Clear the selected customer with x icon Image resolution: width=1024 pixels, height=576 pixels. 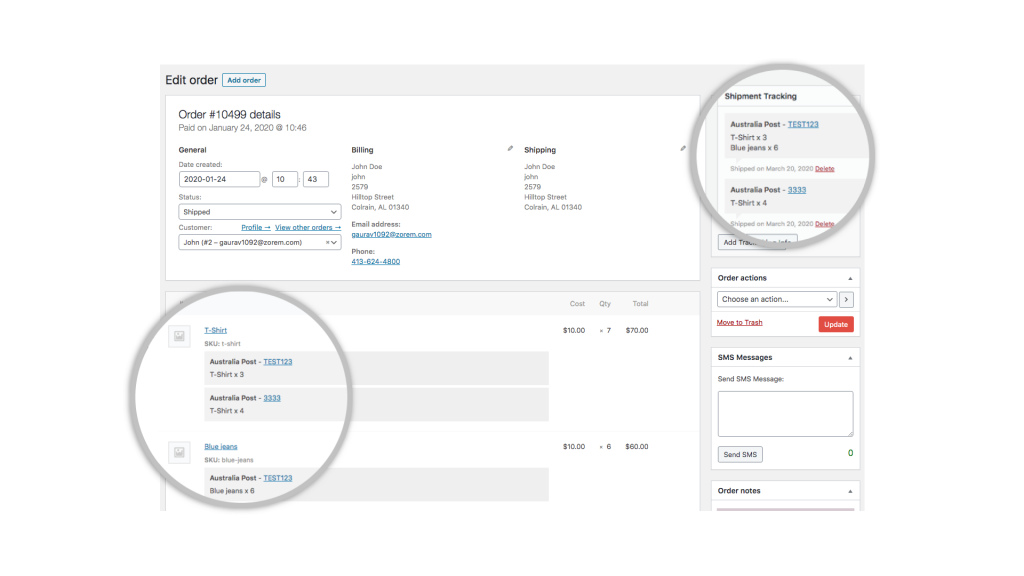point(327,242)
